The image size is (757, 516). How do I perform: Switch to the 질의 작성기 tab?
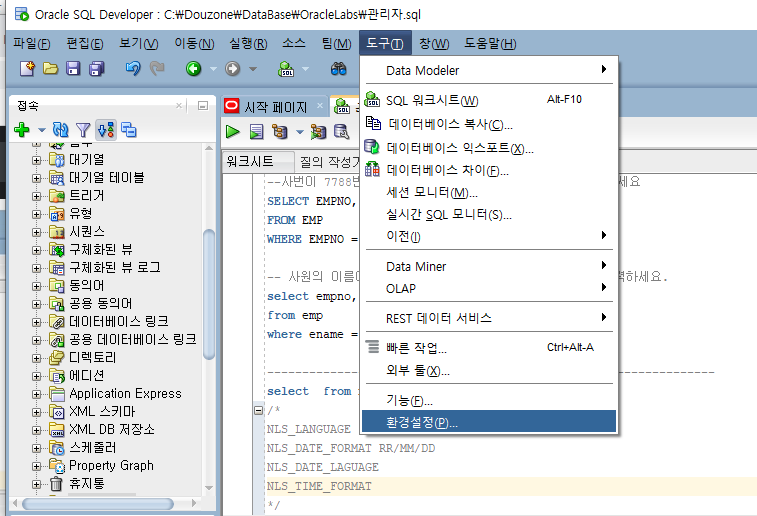click(x=329, y=162)
